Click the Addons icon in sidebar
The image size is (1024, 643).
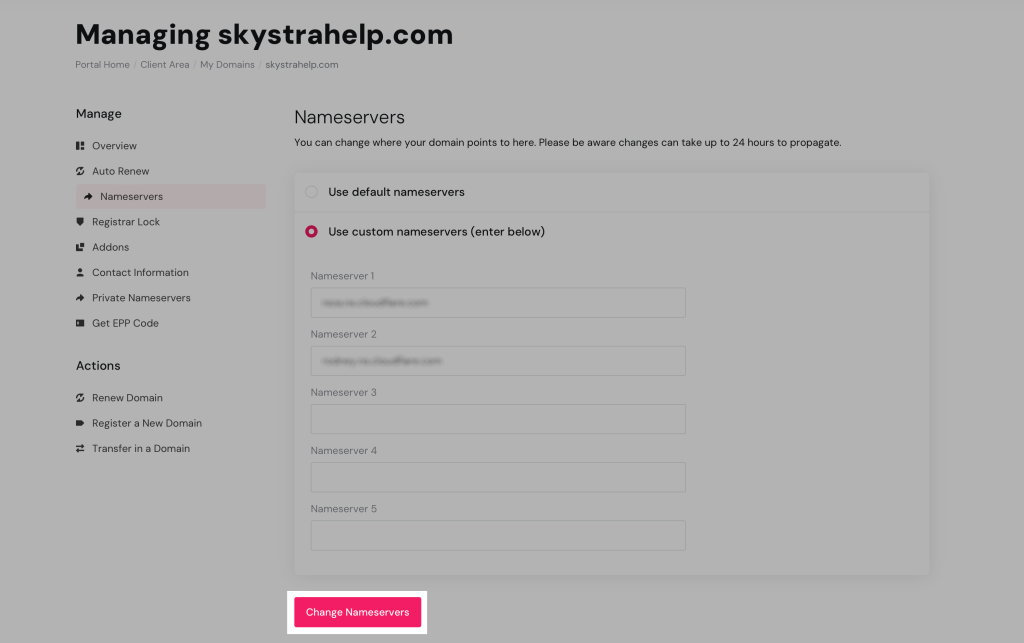(80, 247)
